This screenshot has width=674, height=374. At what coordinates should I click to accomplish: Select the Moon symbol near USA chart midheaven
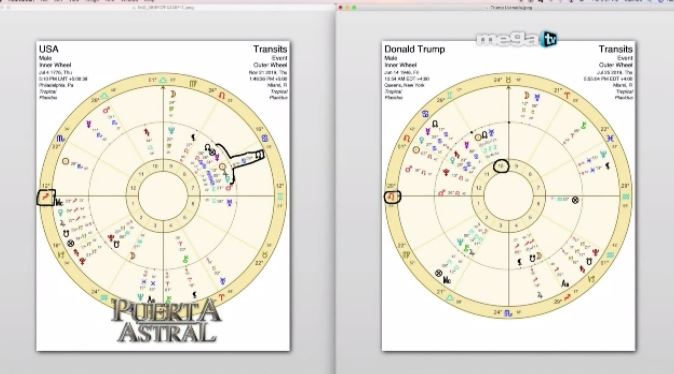(x=173, y=94)
